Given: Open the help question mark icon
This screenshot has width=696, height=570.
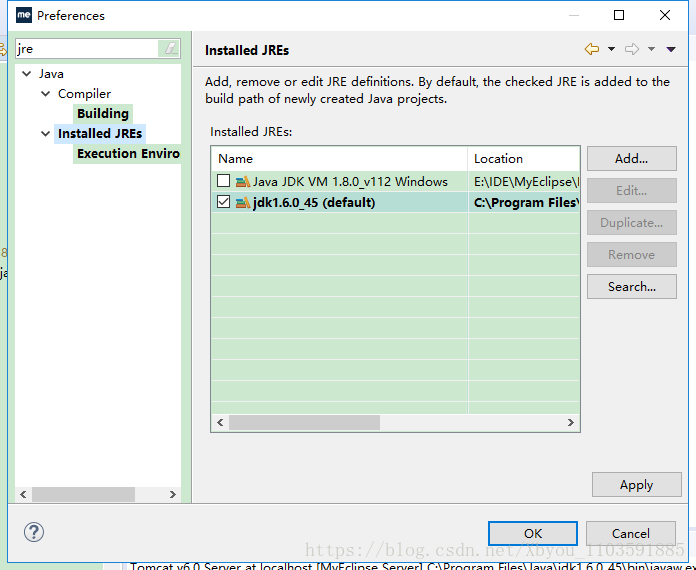Looking at the screenshot, I should click(34, 532).
